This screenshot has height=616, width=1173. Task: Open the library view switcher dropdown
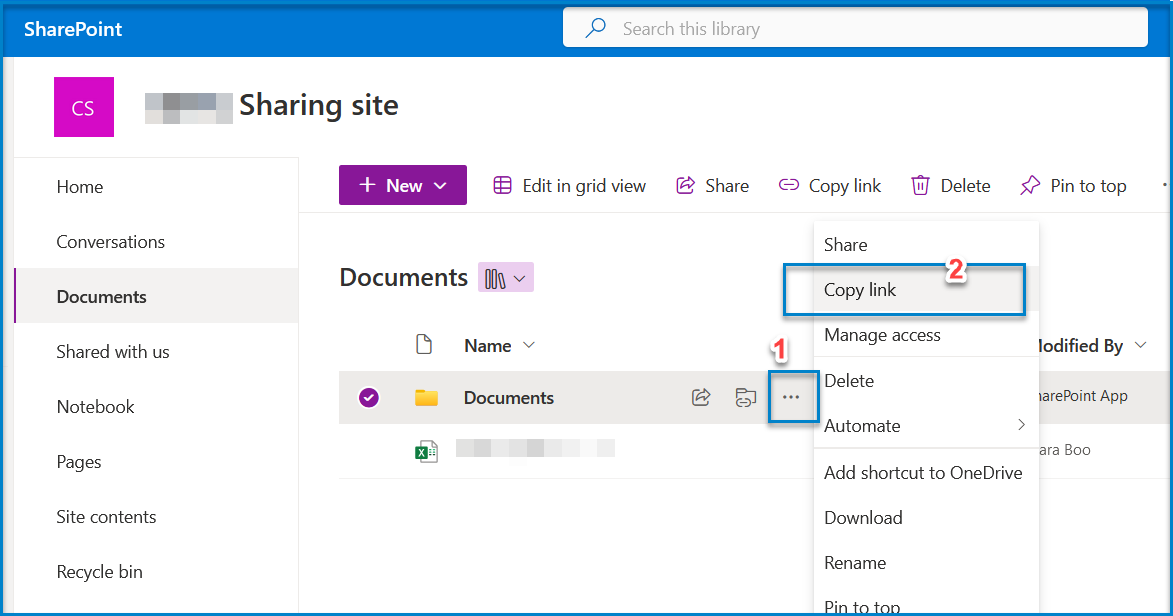tap(505, 277)
